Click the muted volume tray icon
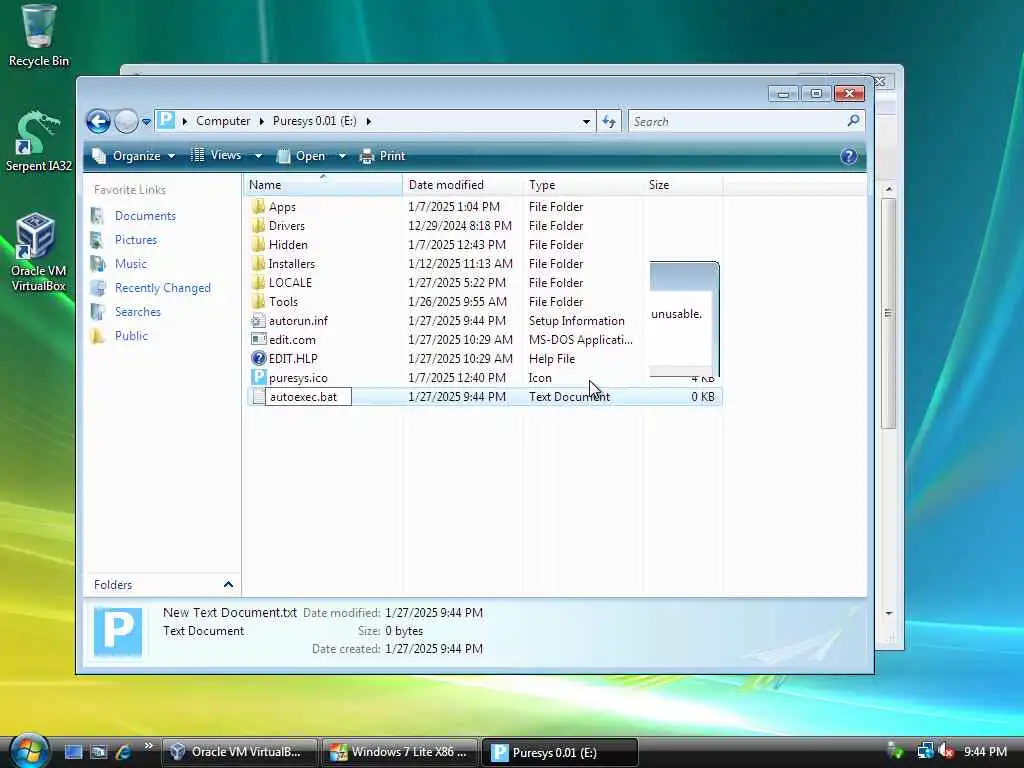The height and width of the screenshot is (768, 1024). 946,752
